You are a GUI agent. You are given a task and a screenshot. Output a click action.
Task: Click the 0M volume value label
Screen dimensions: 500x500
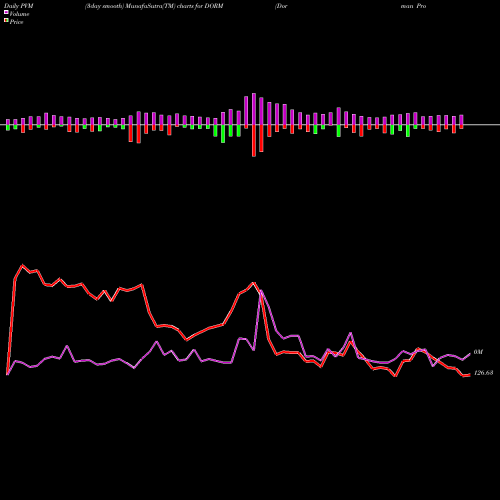[x=478, y=352]
